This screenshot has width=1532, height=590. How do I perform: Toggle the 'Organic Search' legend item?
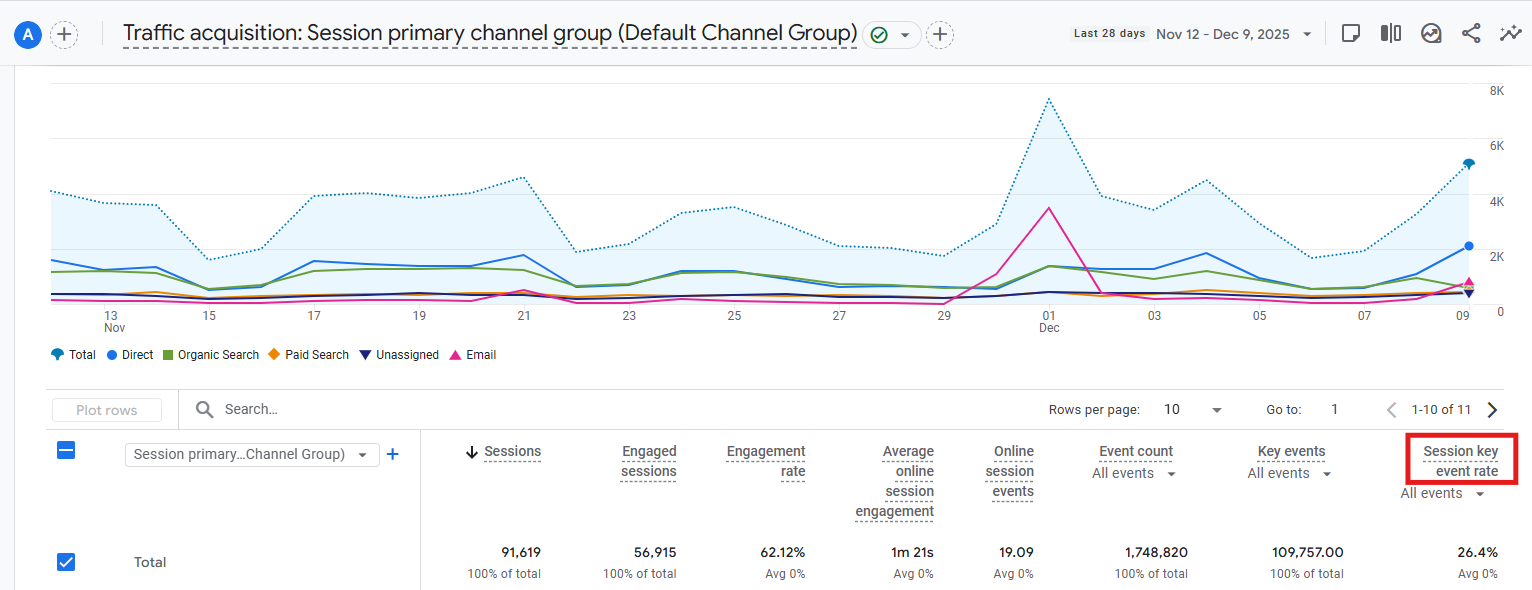tap(211, 355)
